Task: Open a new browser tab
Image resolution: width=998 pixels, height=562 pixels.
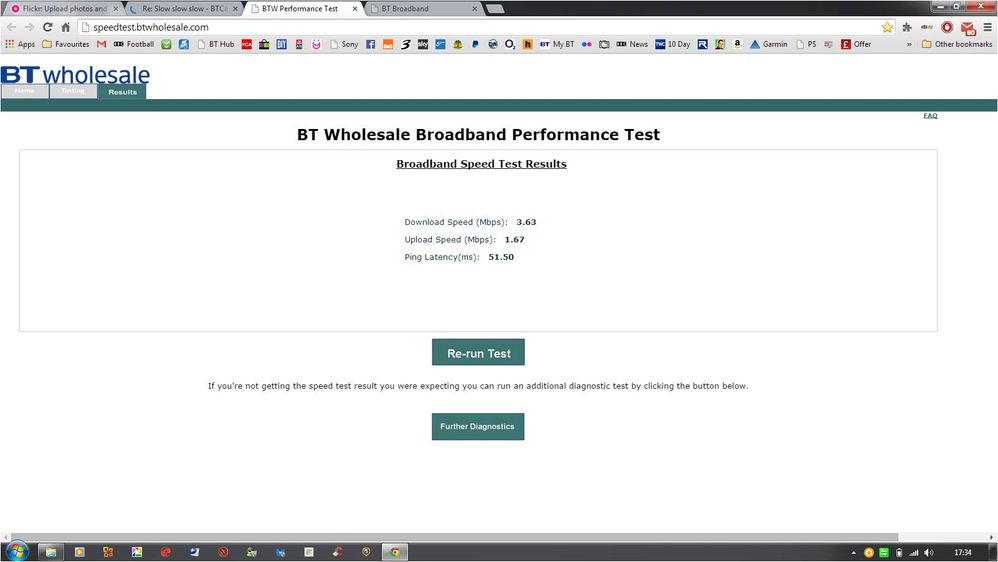Action: point(495,9)
